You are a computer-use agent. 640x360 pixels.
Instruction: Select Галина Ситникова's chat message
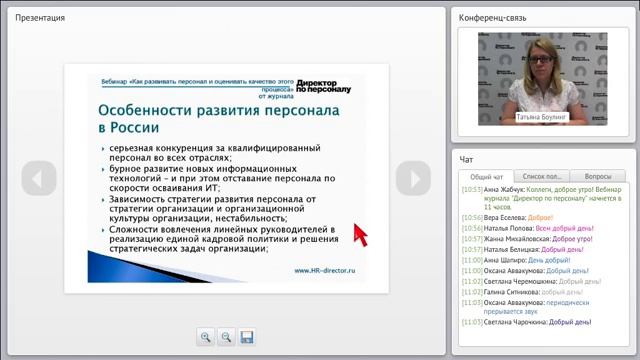point(522,292)
